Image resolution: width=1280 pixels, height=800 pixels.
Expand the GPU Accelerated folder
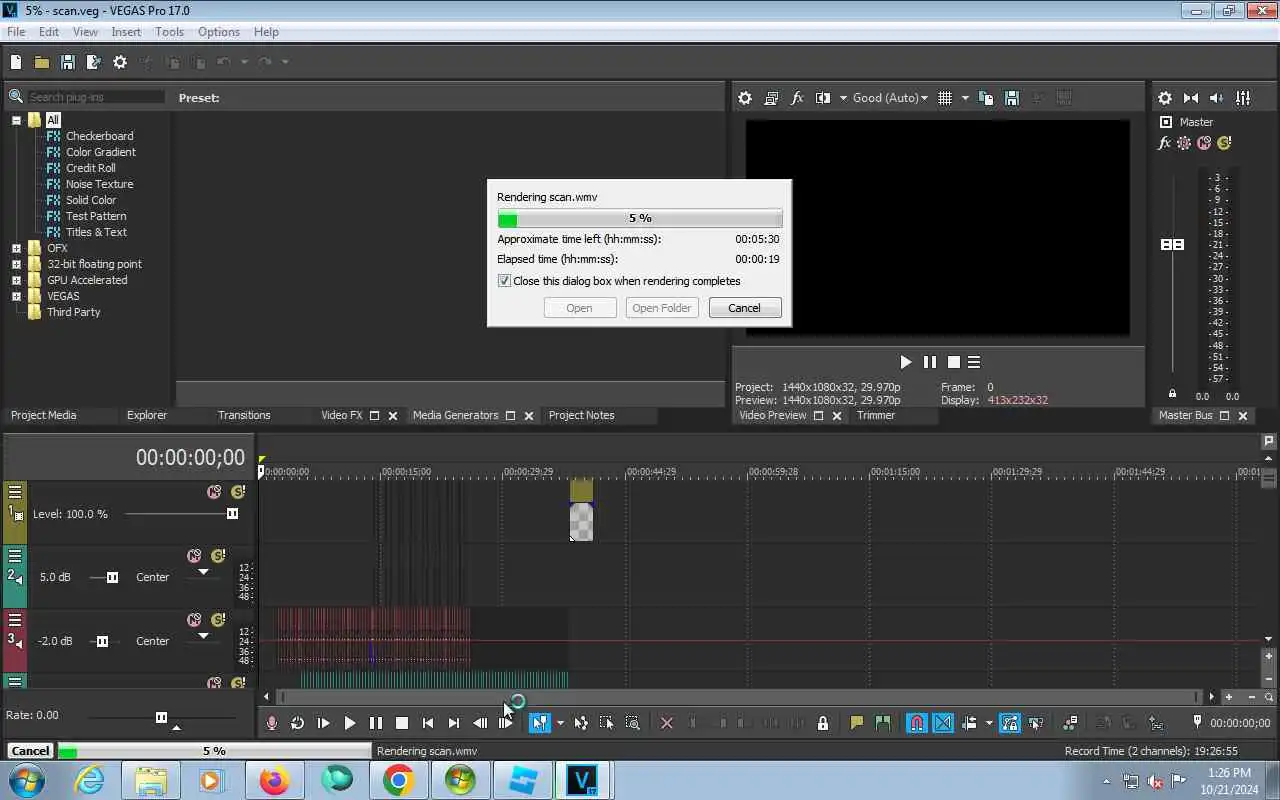16,280
